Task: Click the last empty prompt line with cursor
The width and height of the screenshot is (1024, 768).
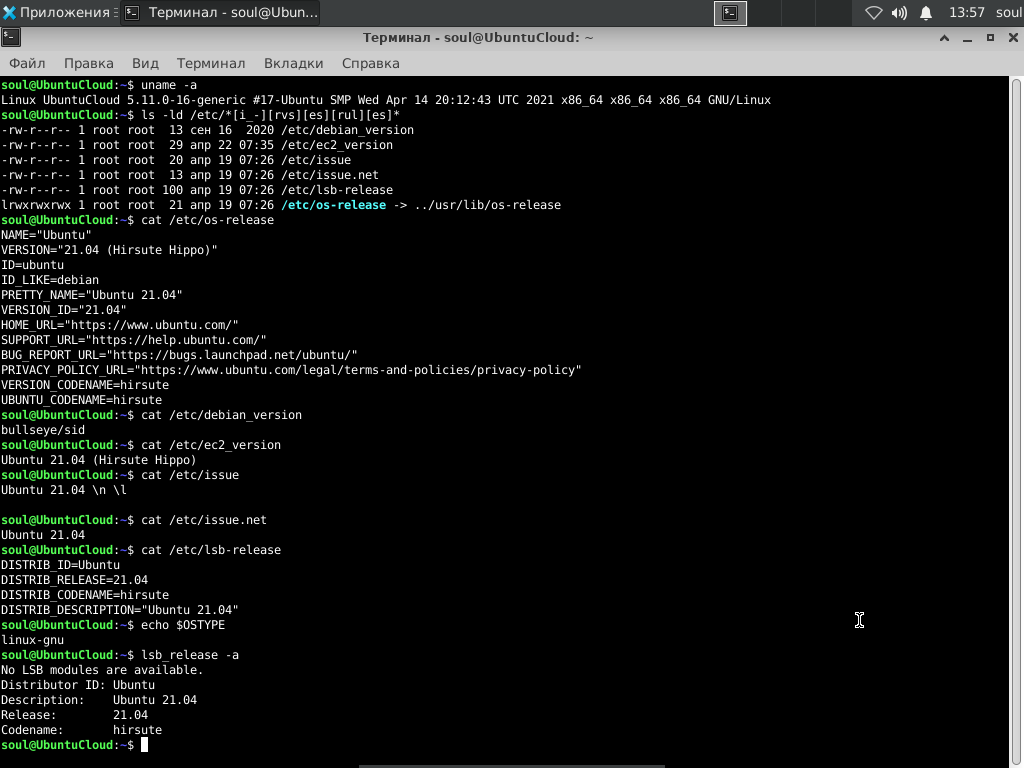Action: tap(74, 745)
